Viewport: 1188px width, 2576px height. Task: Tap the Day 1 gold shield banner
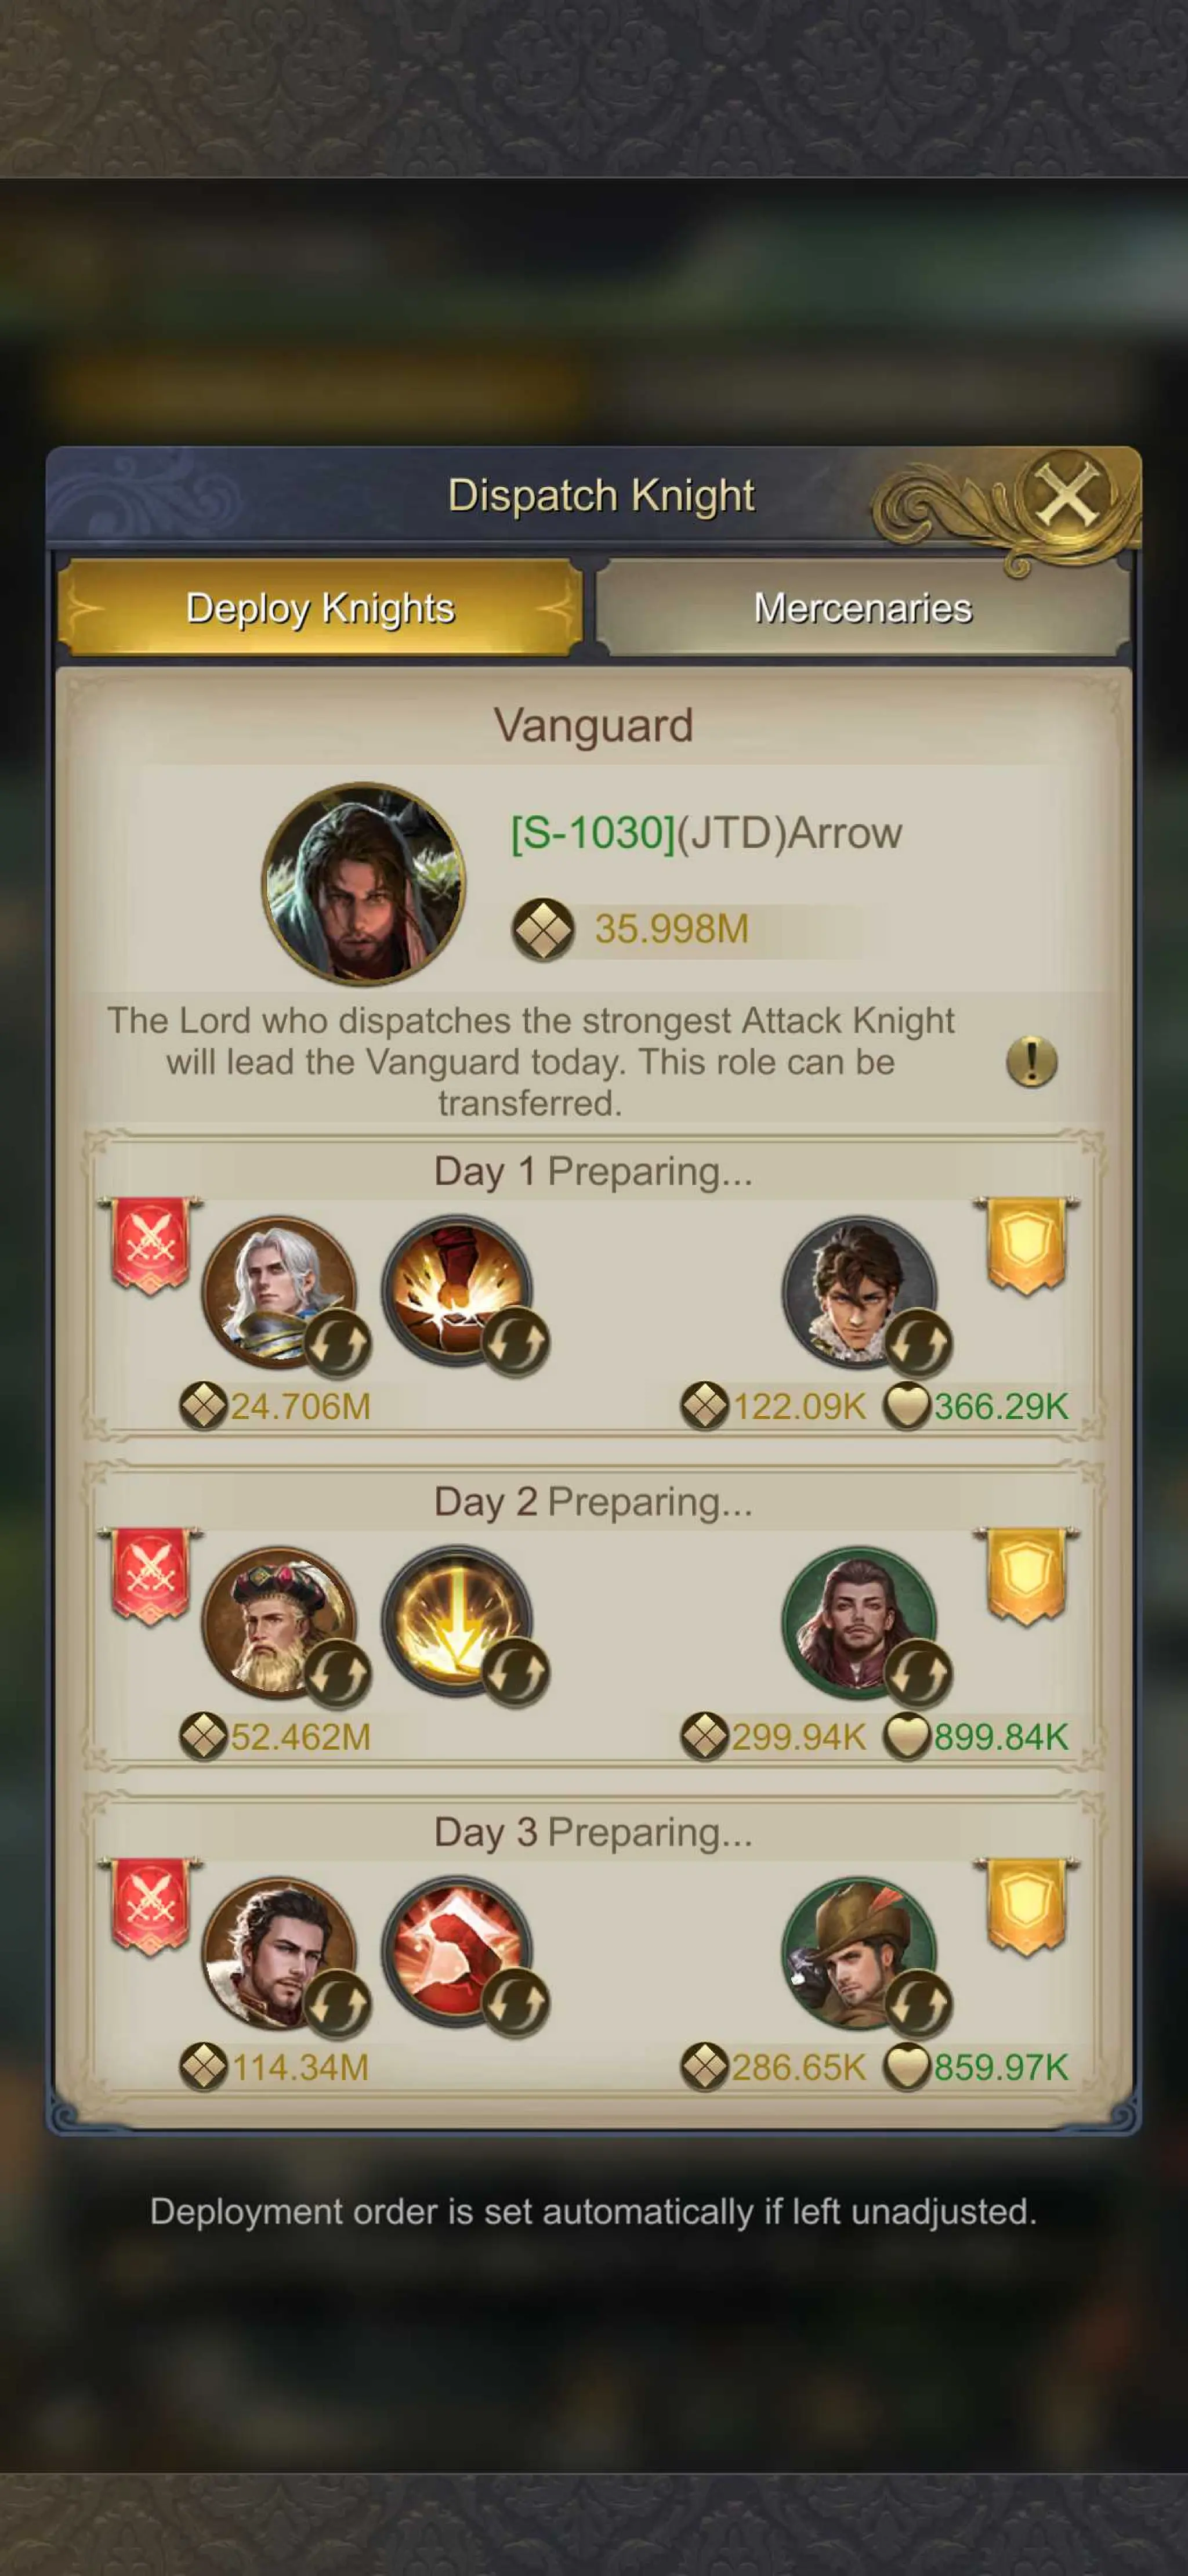[x=1027, y=1246]
